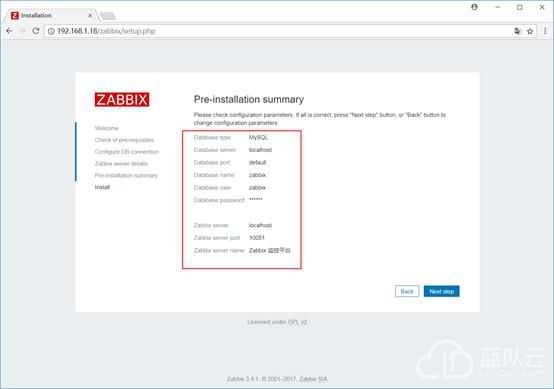The image size is (554, 389).
Task: Reload the page with the refresh icon
Action: point(36,31)
